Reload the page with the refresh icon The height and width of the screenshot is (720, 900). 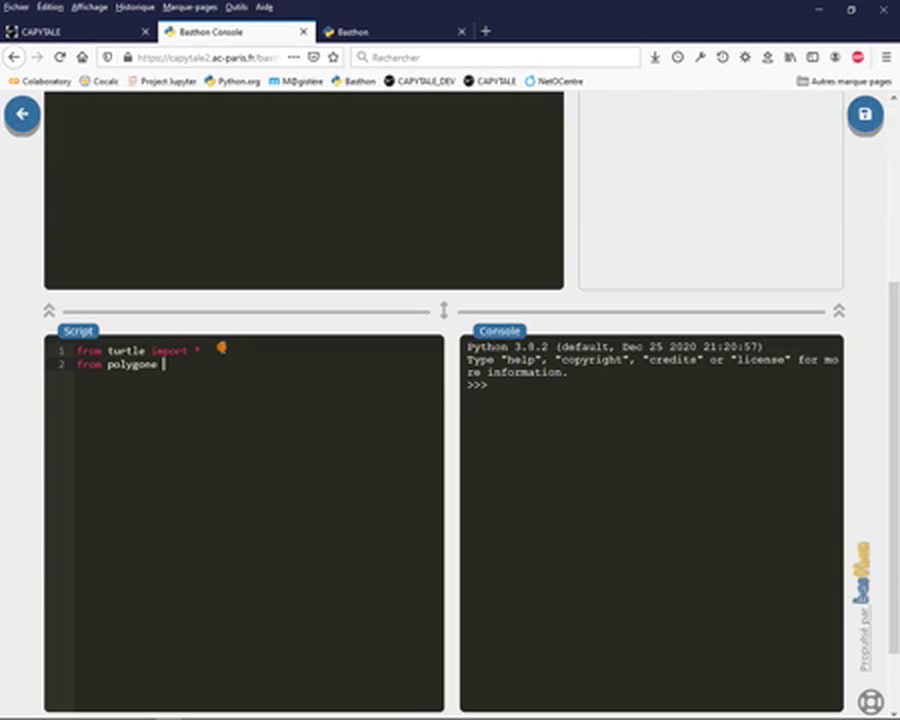(60, 58)
